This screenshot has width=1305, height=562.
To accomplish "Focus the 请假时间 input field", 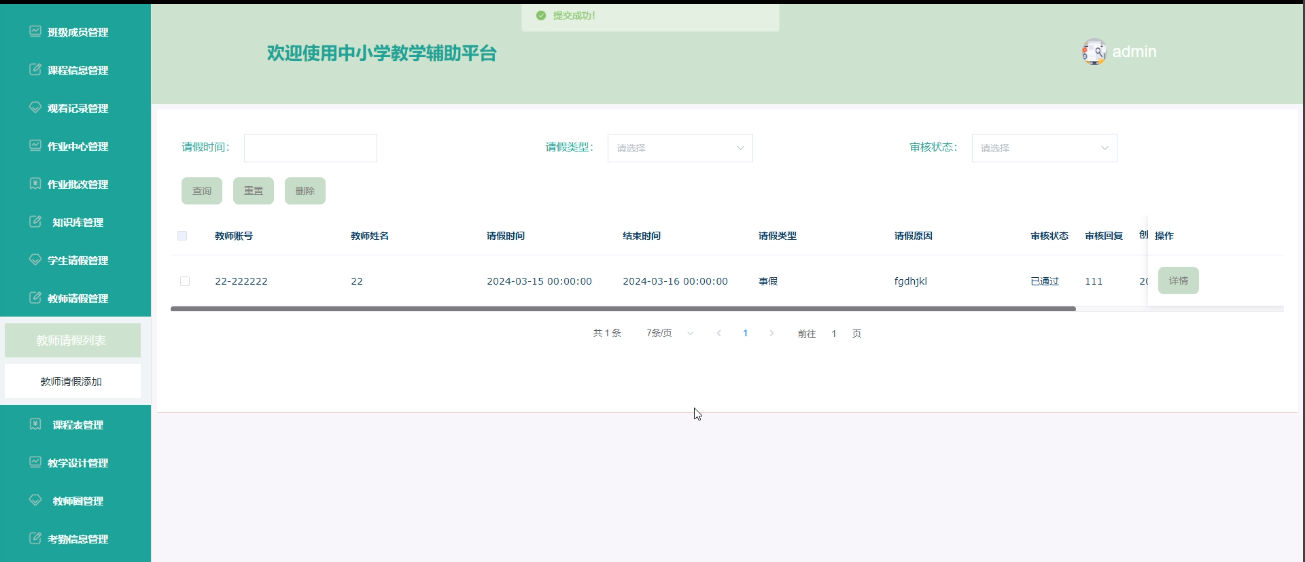I will [310, 148].
